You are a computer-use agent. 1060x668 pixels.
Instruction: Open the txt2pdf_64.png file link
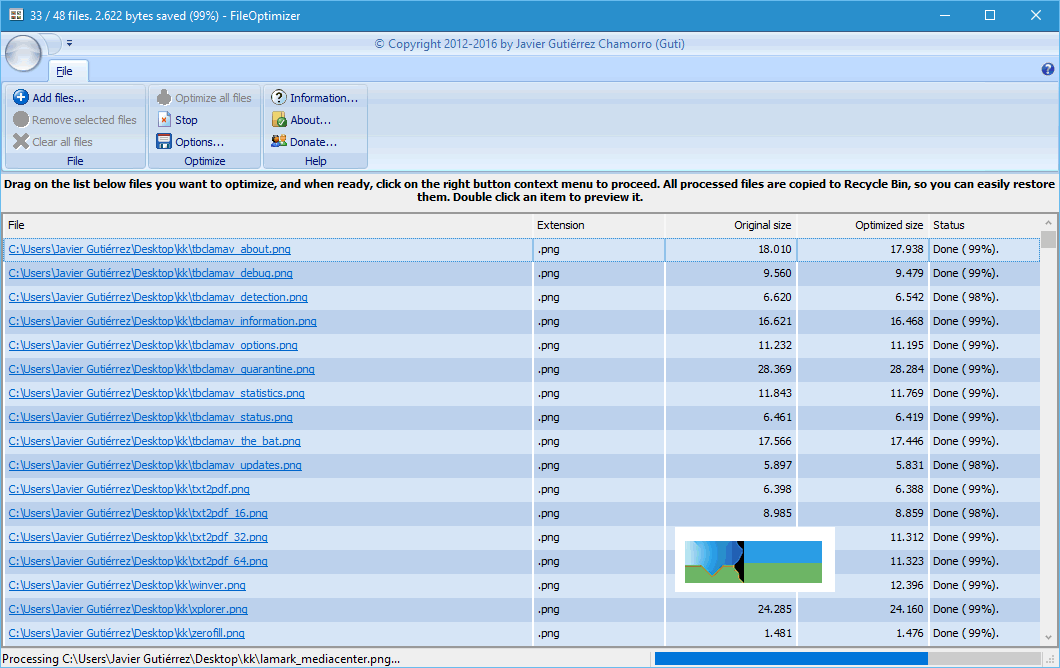[138, 561]
